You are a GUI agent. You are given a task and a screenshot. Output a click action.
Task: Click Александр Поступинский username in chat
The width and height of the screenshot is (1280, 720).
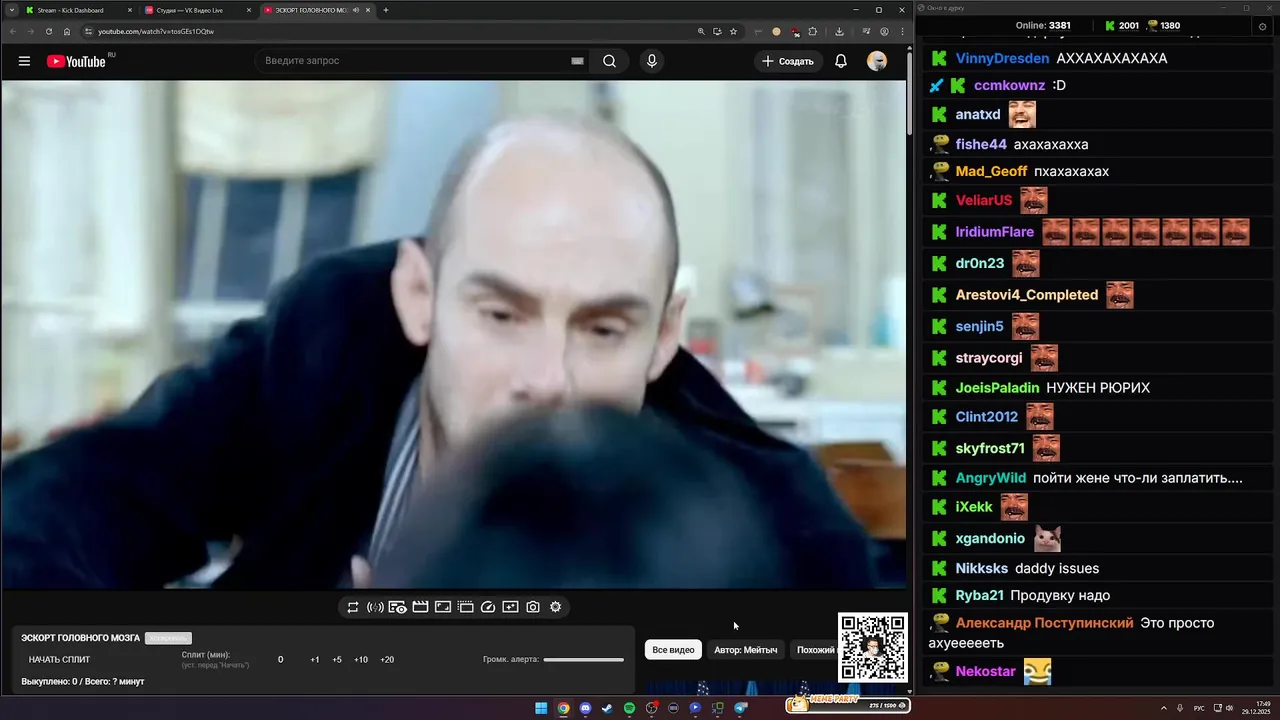[x=1045, y=623]
